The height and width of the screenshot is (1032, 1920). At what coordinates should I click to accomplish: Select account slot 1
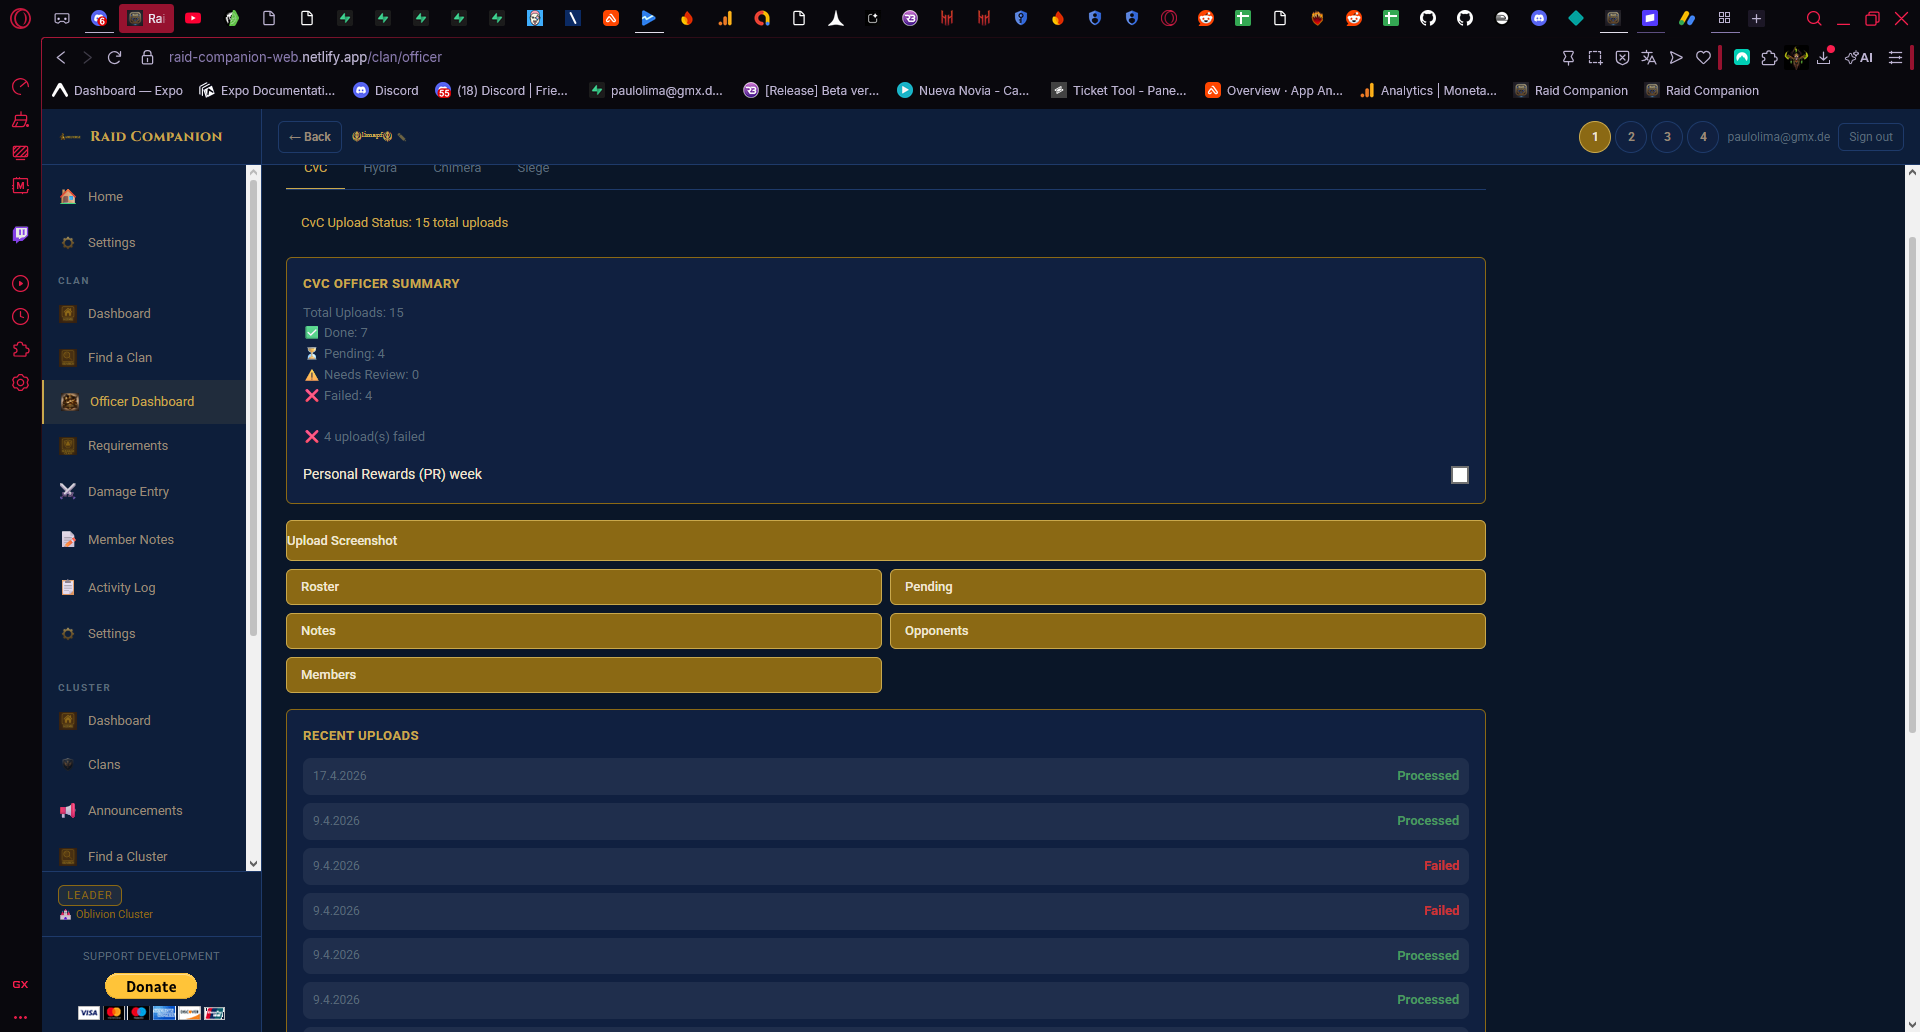coord(1595,137)
